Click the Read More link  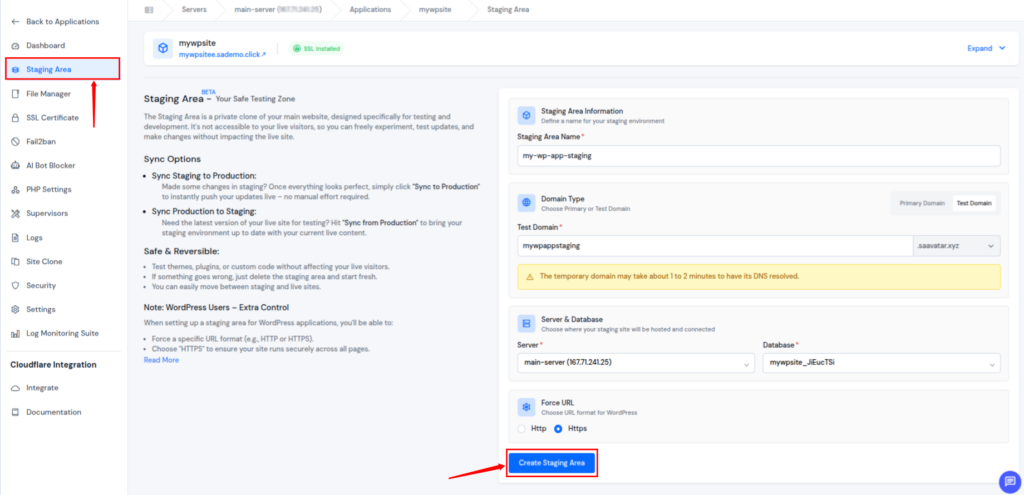(x=161, y=360)
